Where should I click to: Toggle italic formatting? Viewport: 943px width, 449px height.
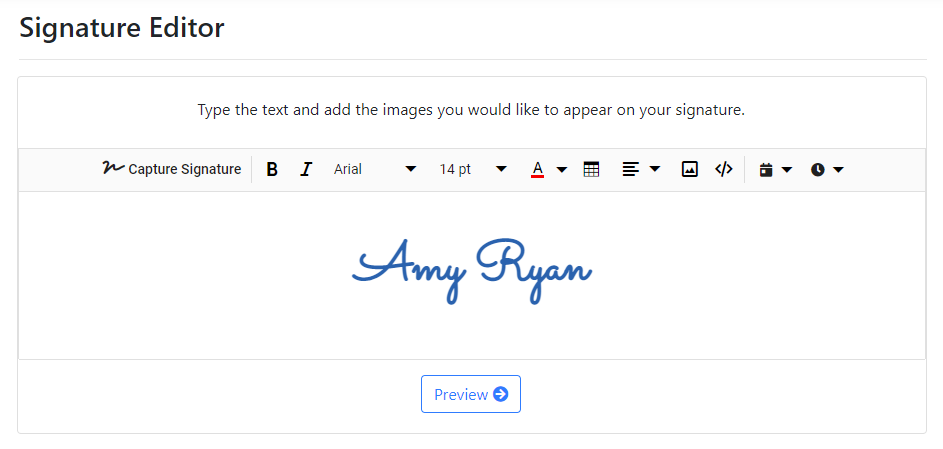pyautogui.click(x=306, y=170)
